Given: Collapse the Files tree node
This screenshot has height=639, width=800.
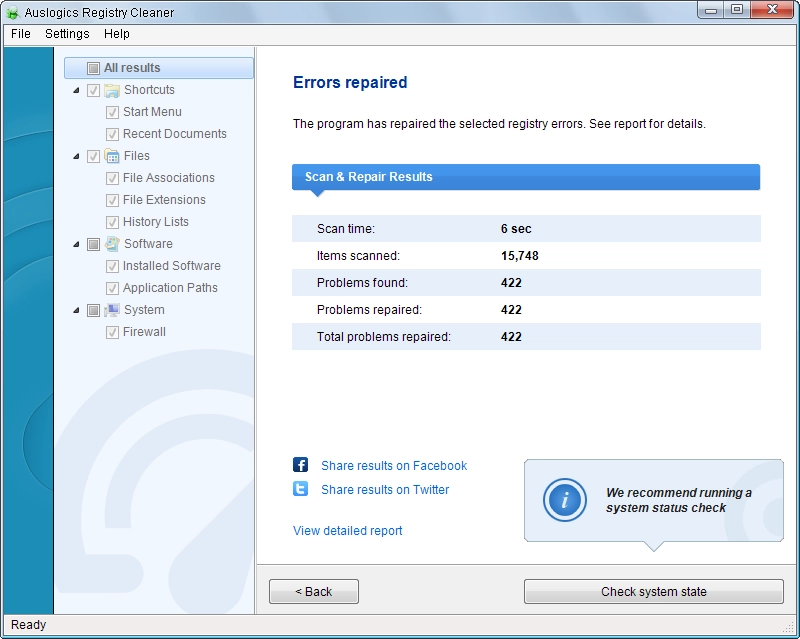Looking at the screenshot, I should coord(77,156).
